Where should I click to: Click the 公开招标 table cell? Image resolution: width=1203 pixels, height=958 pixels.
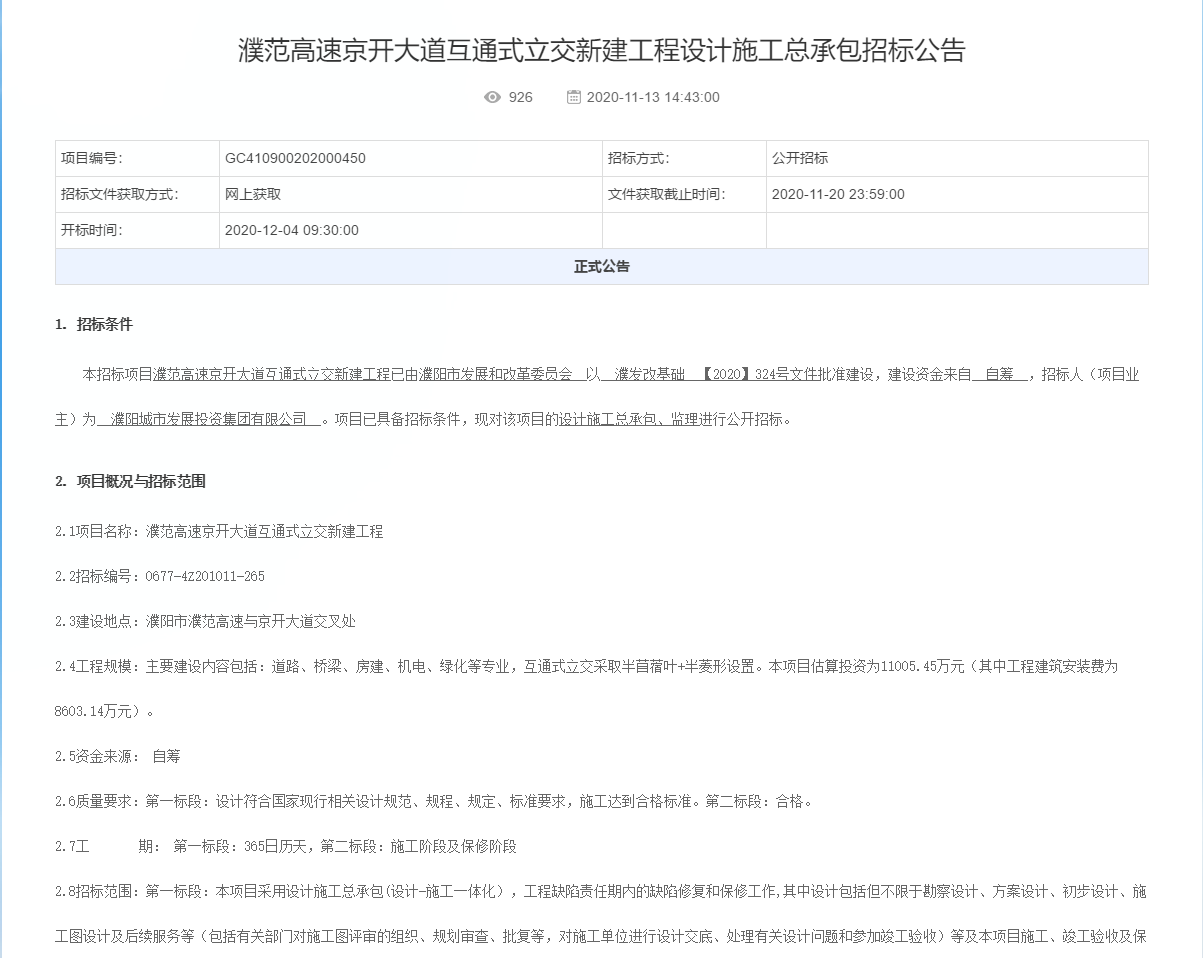800,159
